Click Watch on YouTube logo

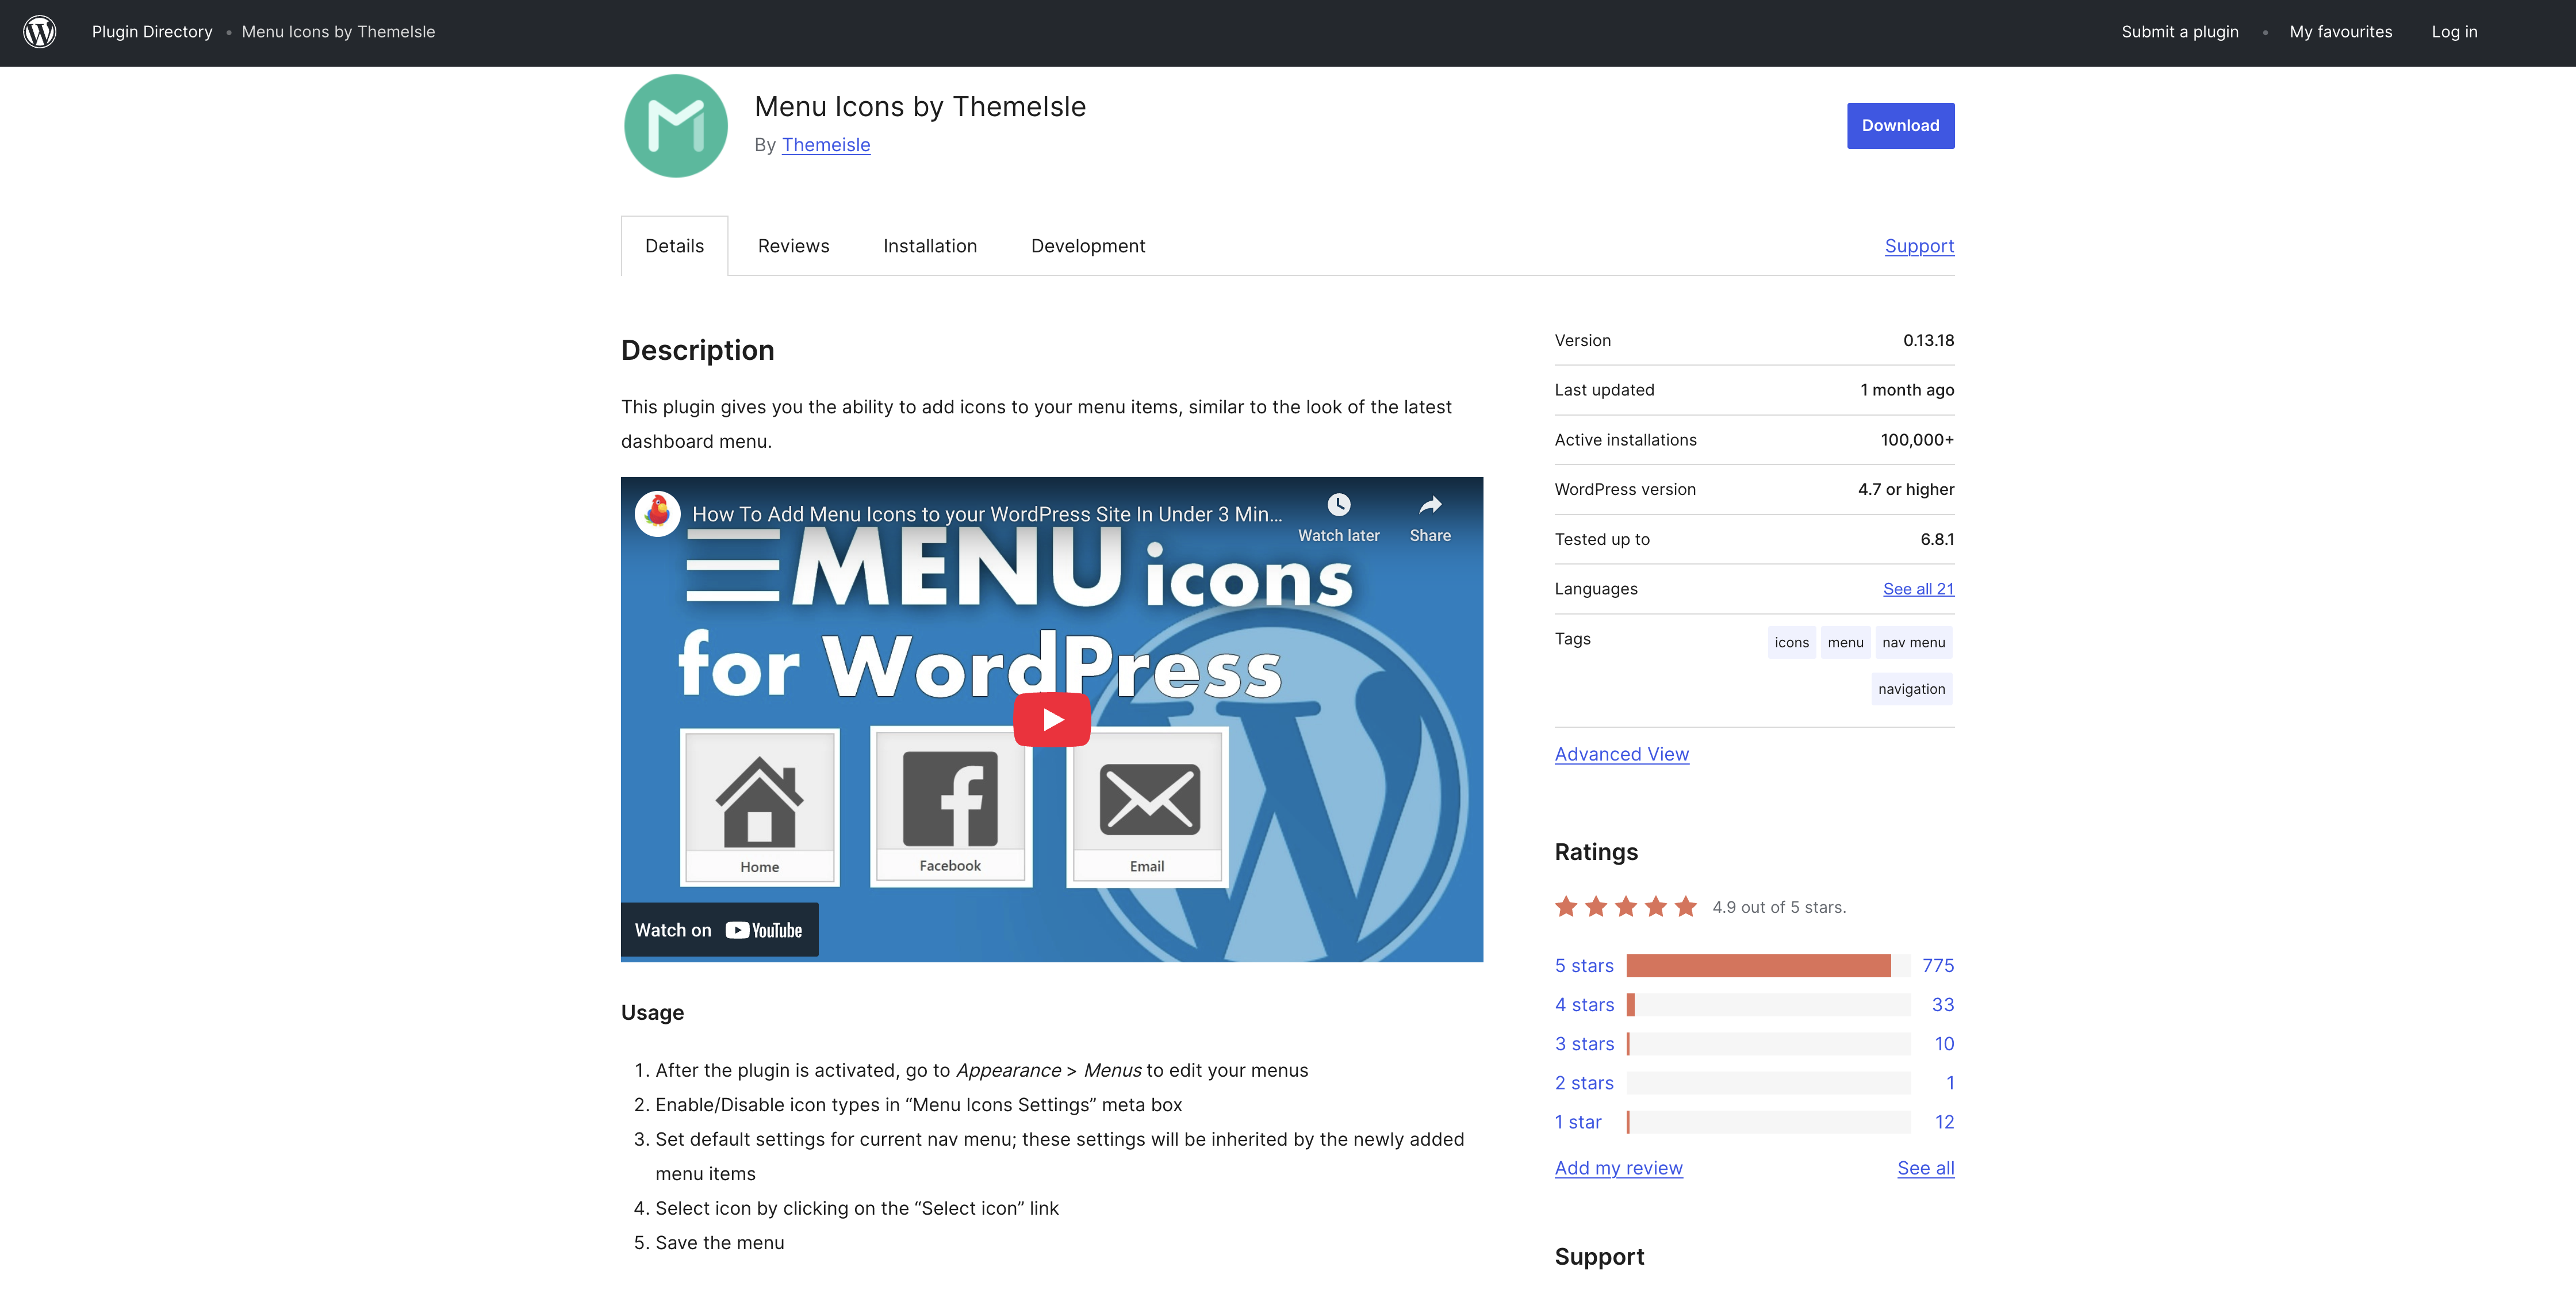764,930
